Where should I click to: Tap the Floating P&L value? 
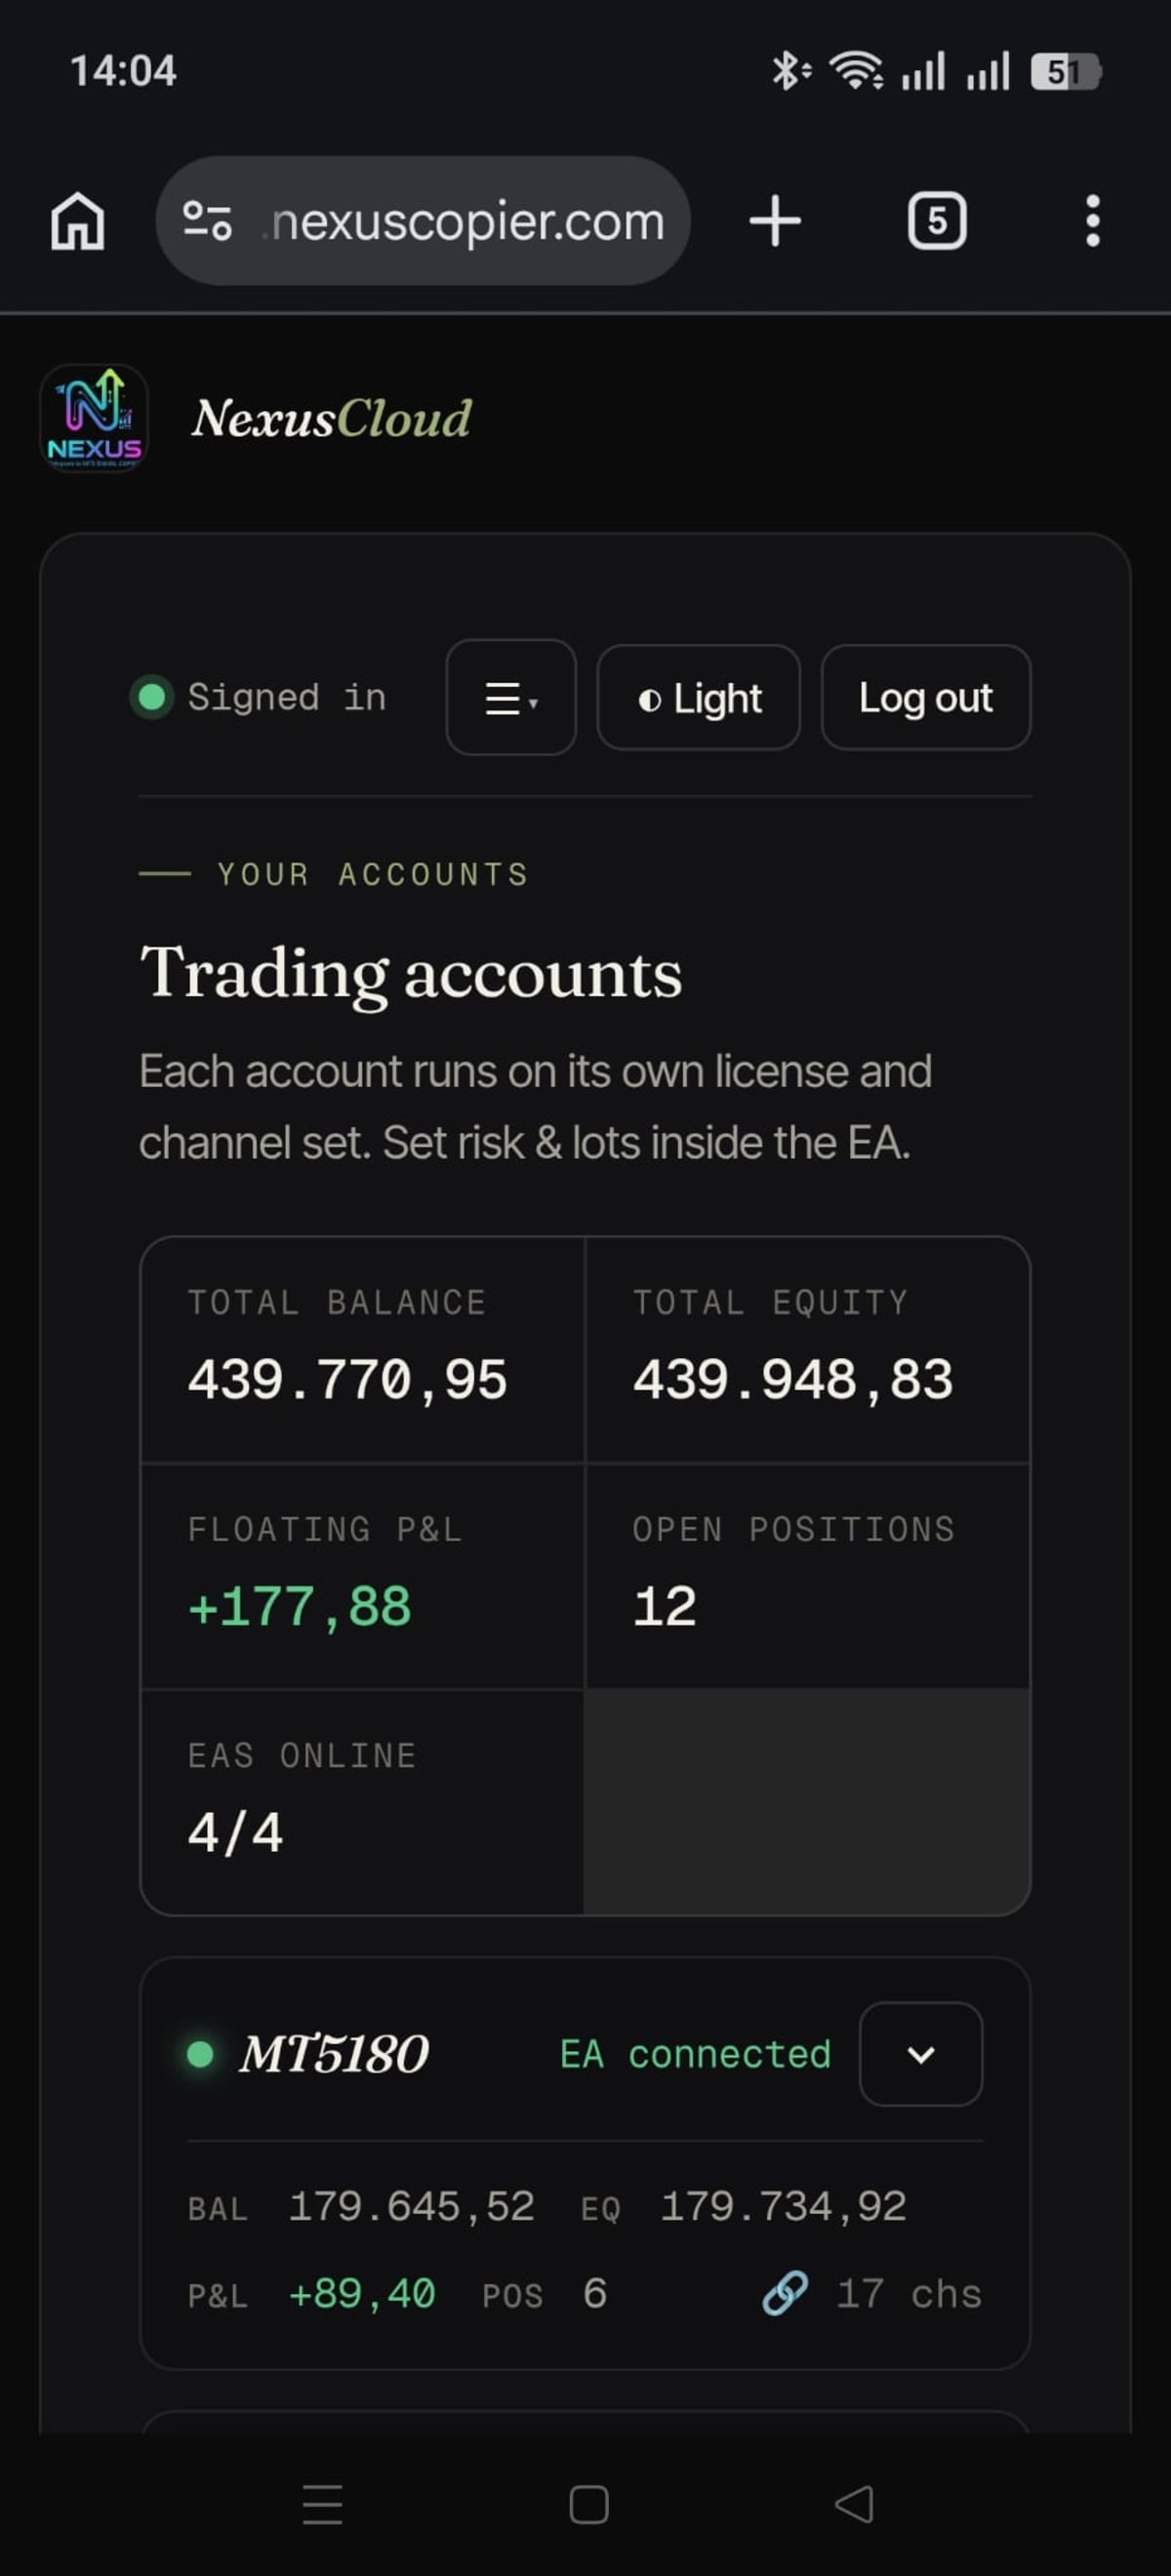pos(299,1607)
